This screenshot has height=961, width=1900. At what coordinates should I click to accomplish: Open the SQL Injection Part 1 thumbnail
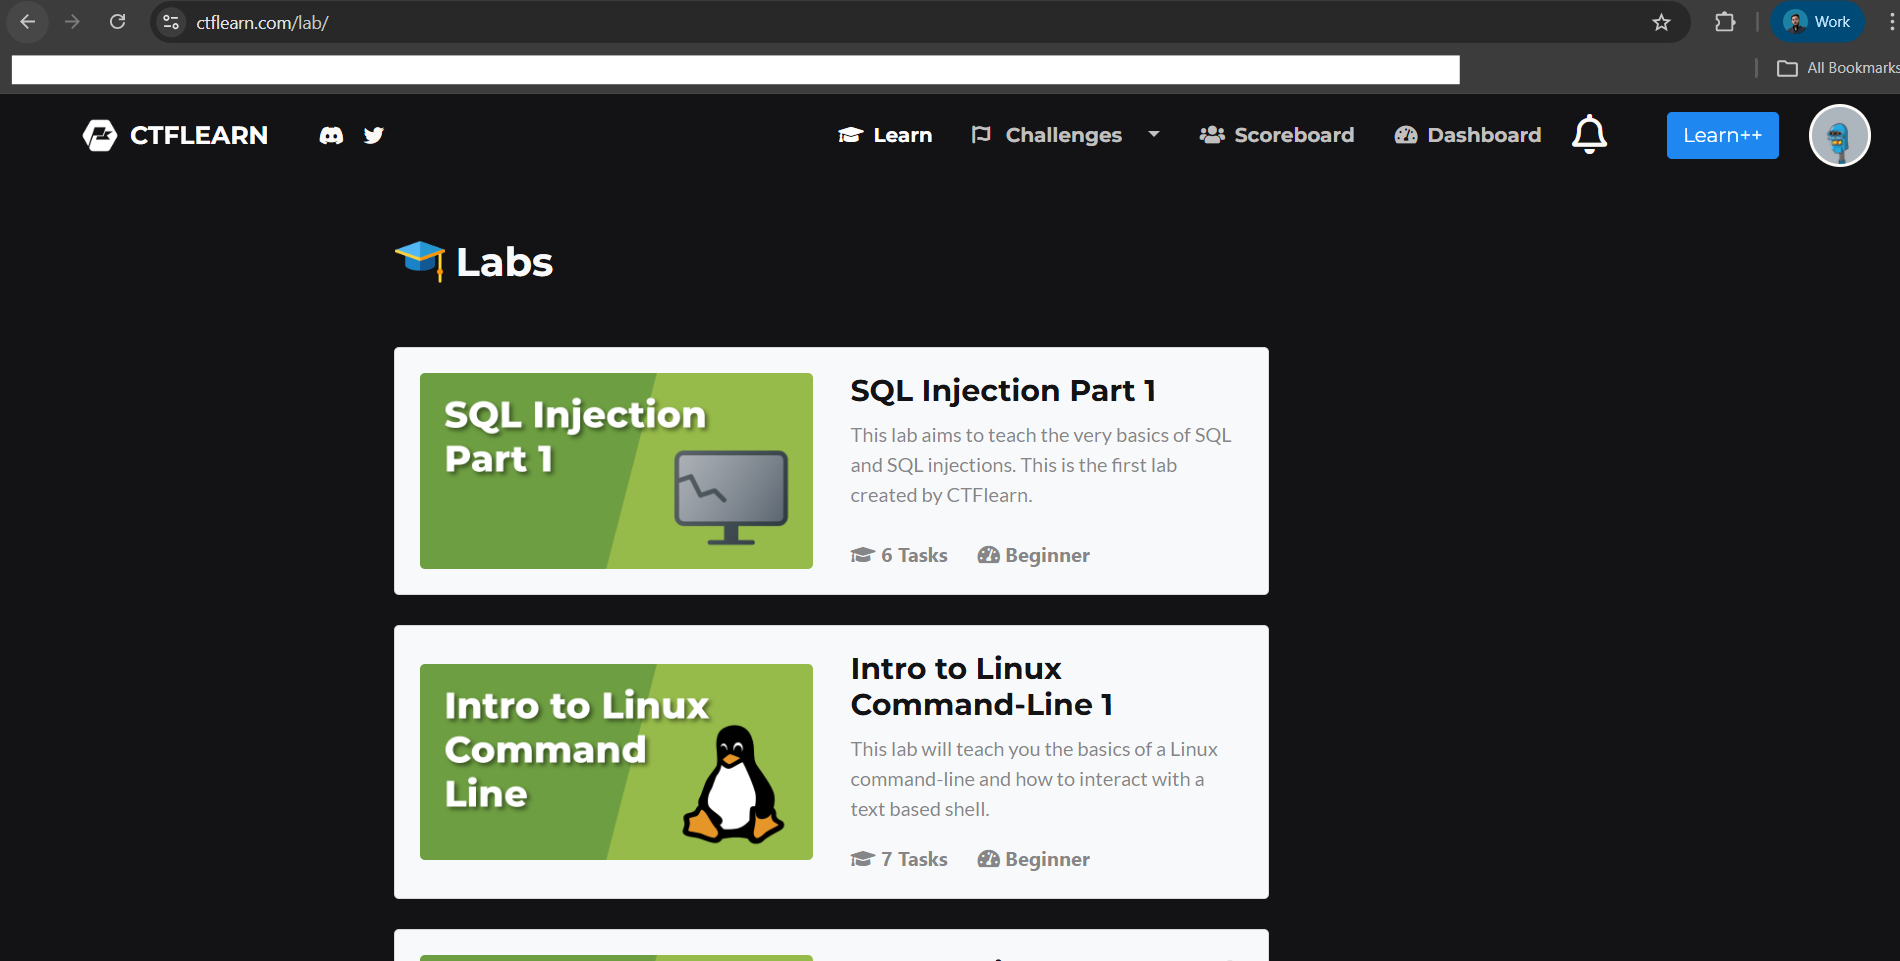tap(616, 471)
